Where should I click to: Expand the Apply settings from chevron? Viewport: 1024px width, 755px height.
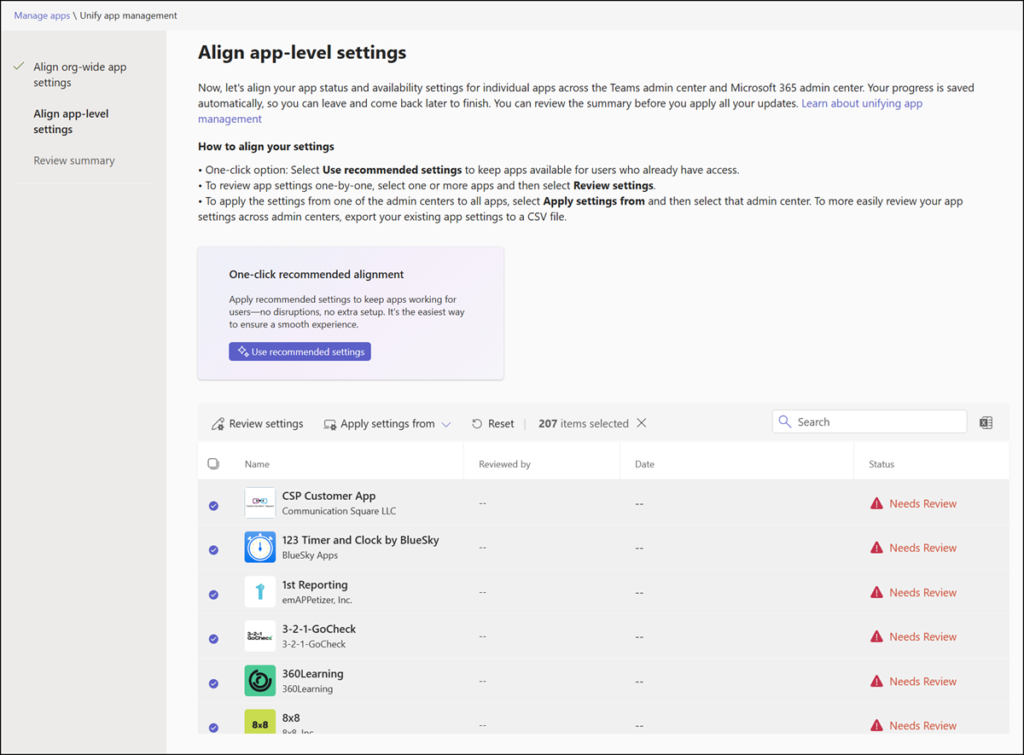446,425
